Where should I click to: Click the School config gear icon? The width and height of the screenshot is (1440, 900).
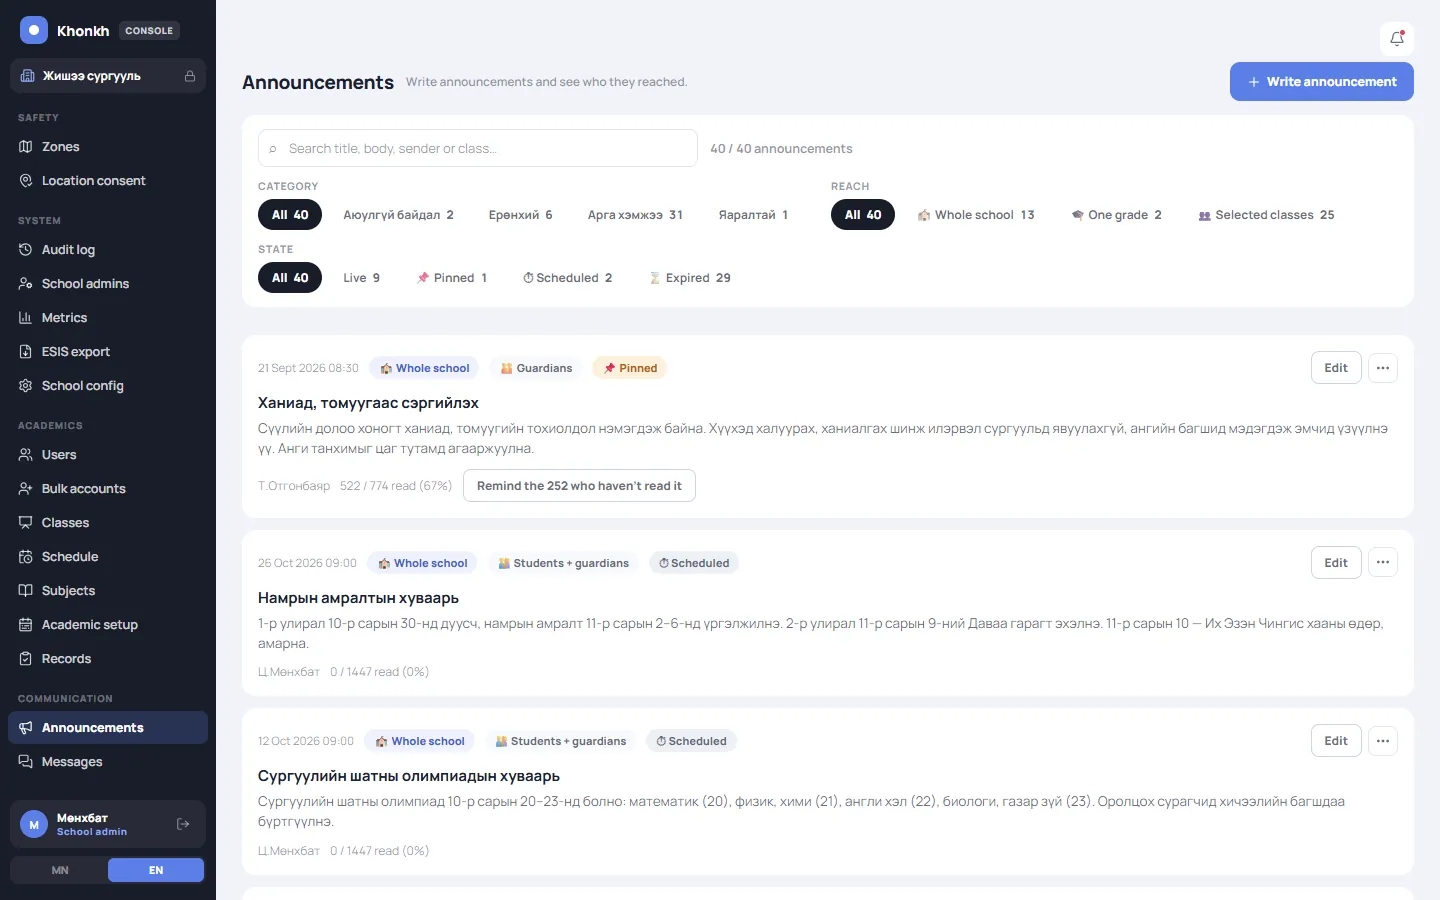click(x=26, y=386)
